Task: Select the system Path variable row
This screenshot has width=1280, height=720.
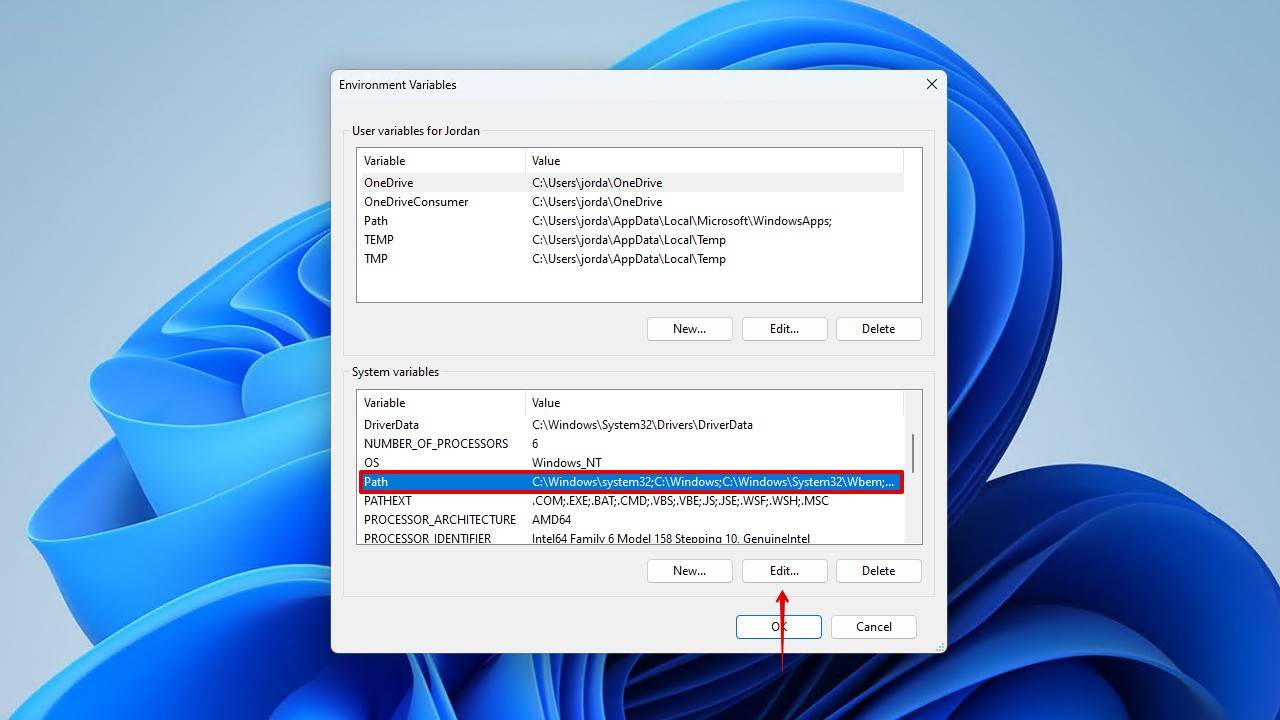Action: pos(630,482)
